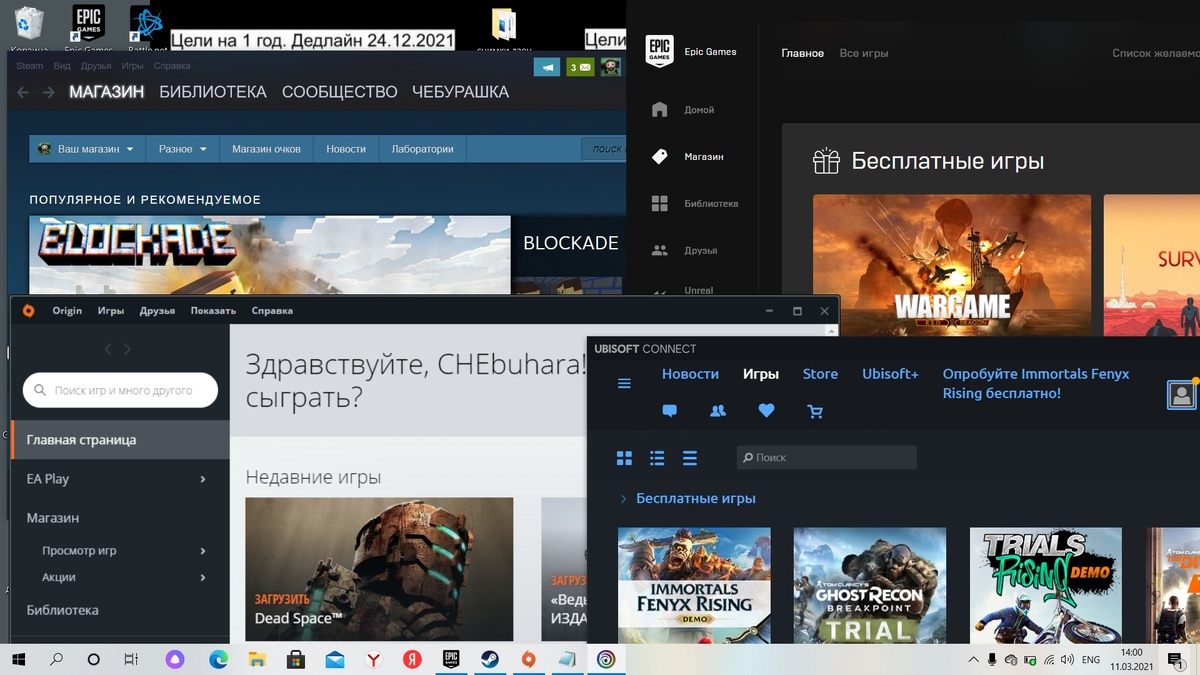This screenshot has height=675, width=1200.
Task: Click Ubisoft Connect icon in taskbar
Action: click(606, 660)
